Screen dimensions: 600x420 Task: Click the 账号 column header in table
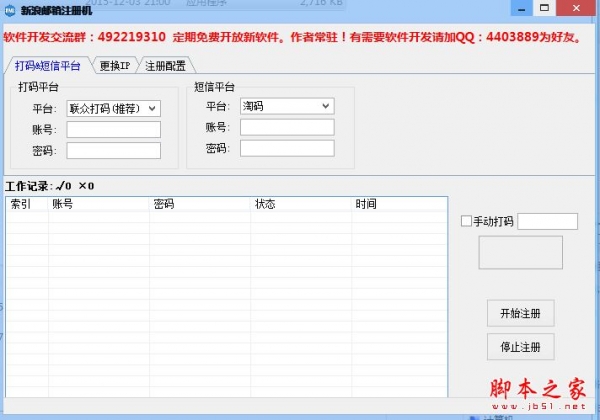point(99,204)
